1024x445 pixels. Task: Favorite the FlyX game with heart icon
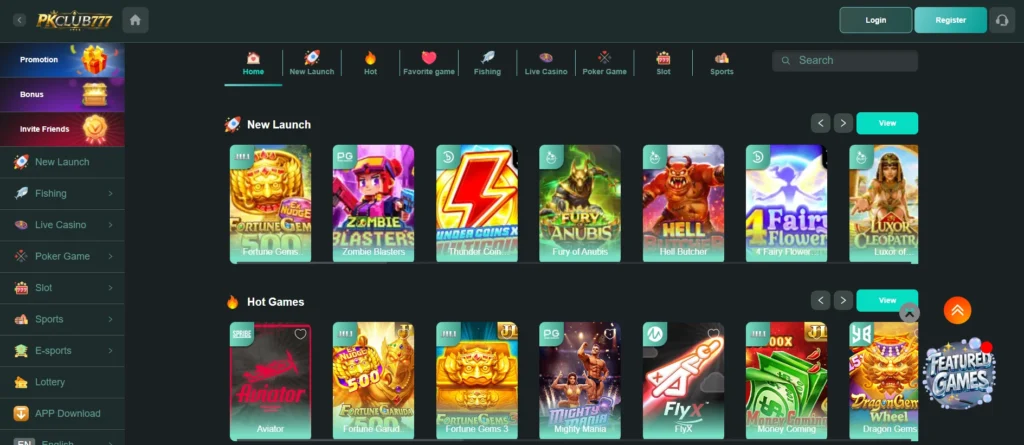pos(713,334)
